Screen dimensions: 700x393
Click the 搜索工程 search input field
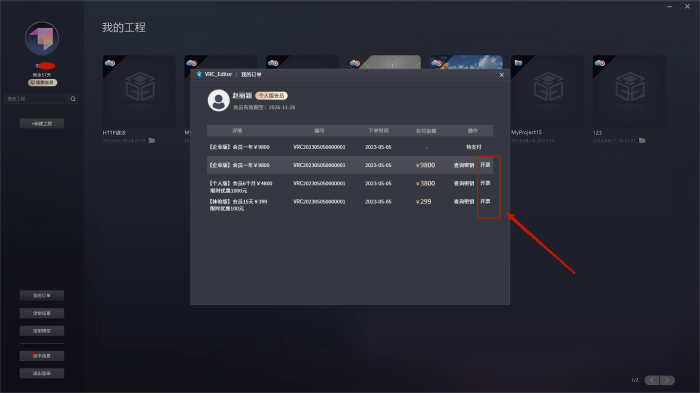(37, 99)
